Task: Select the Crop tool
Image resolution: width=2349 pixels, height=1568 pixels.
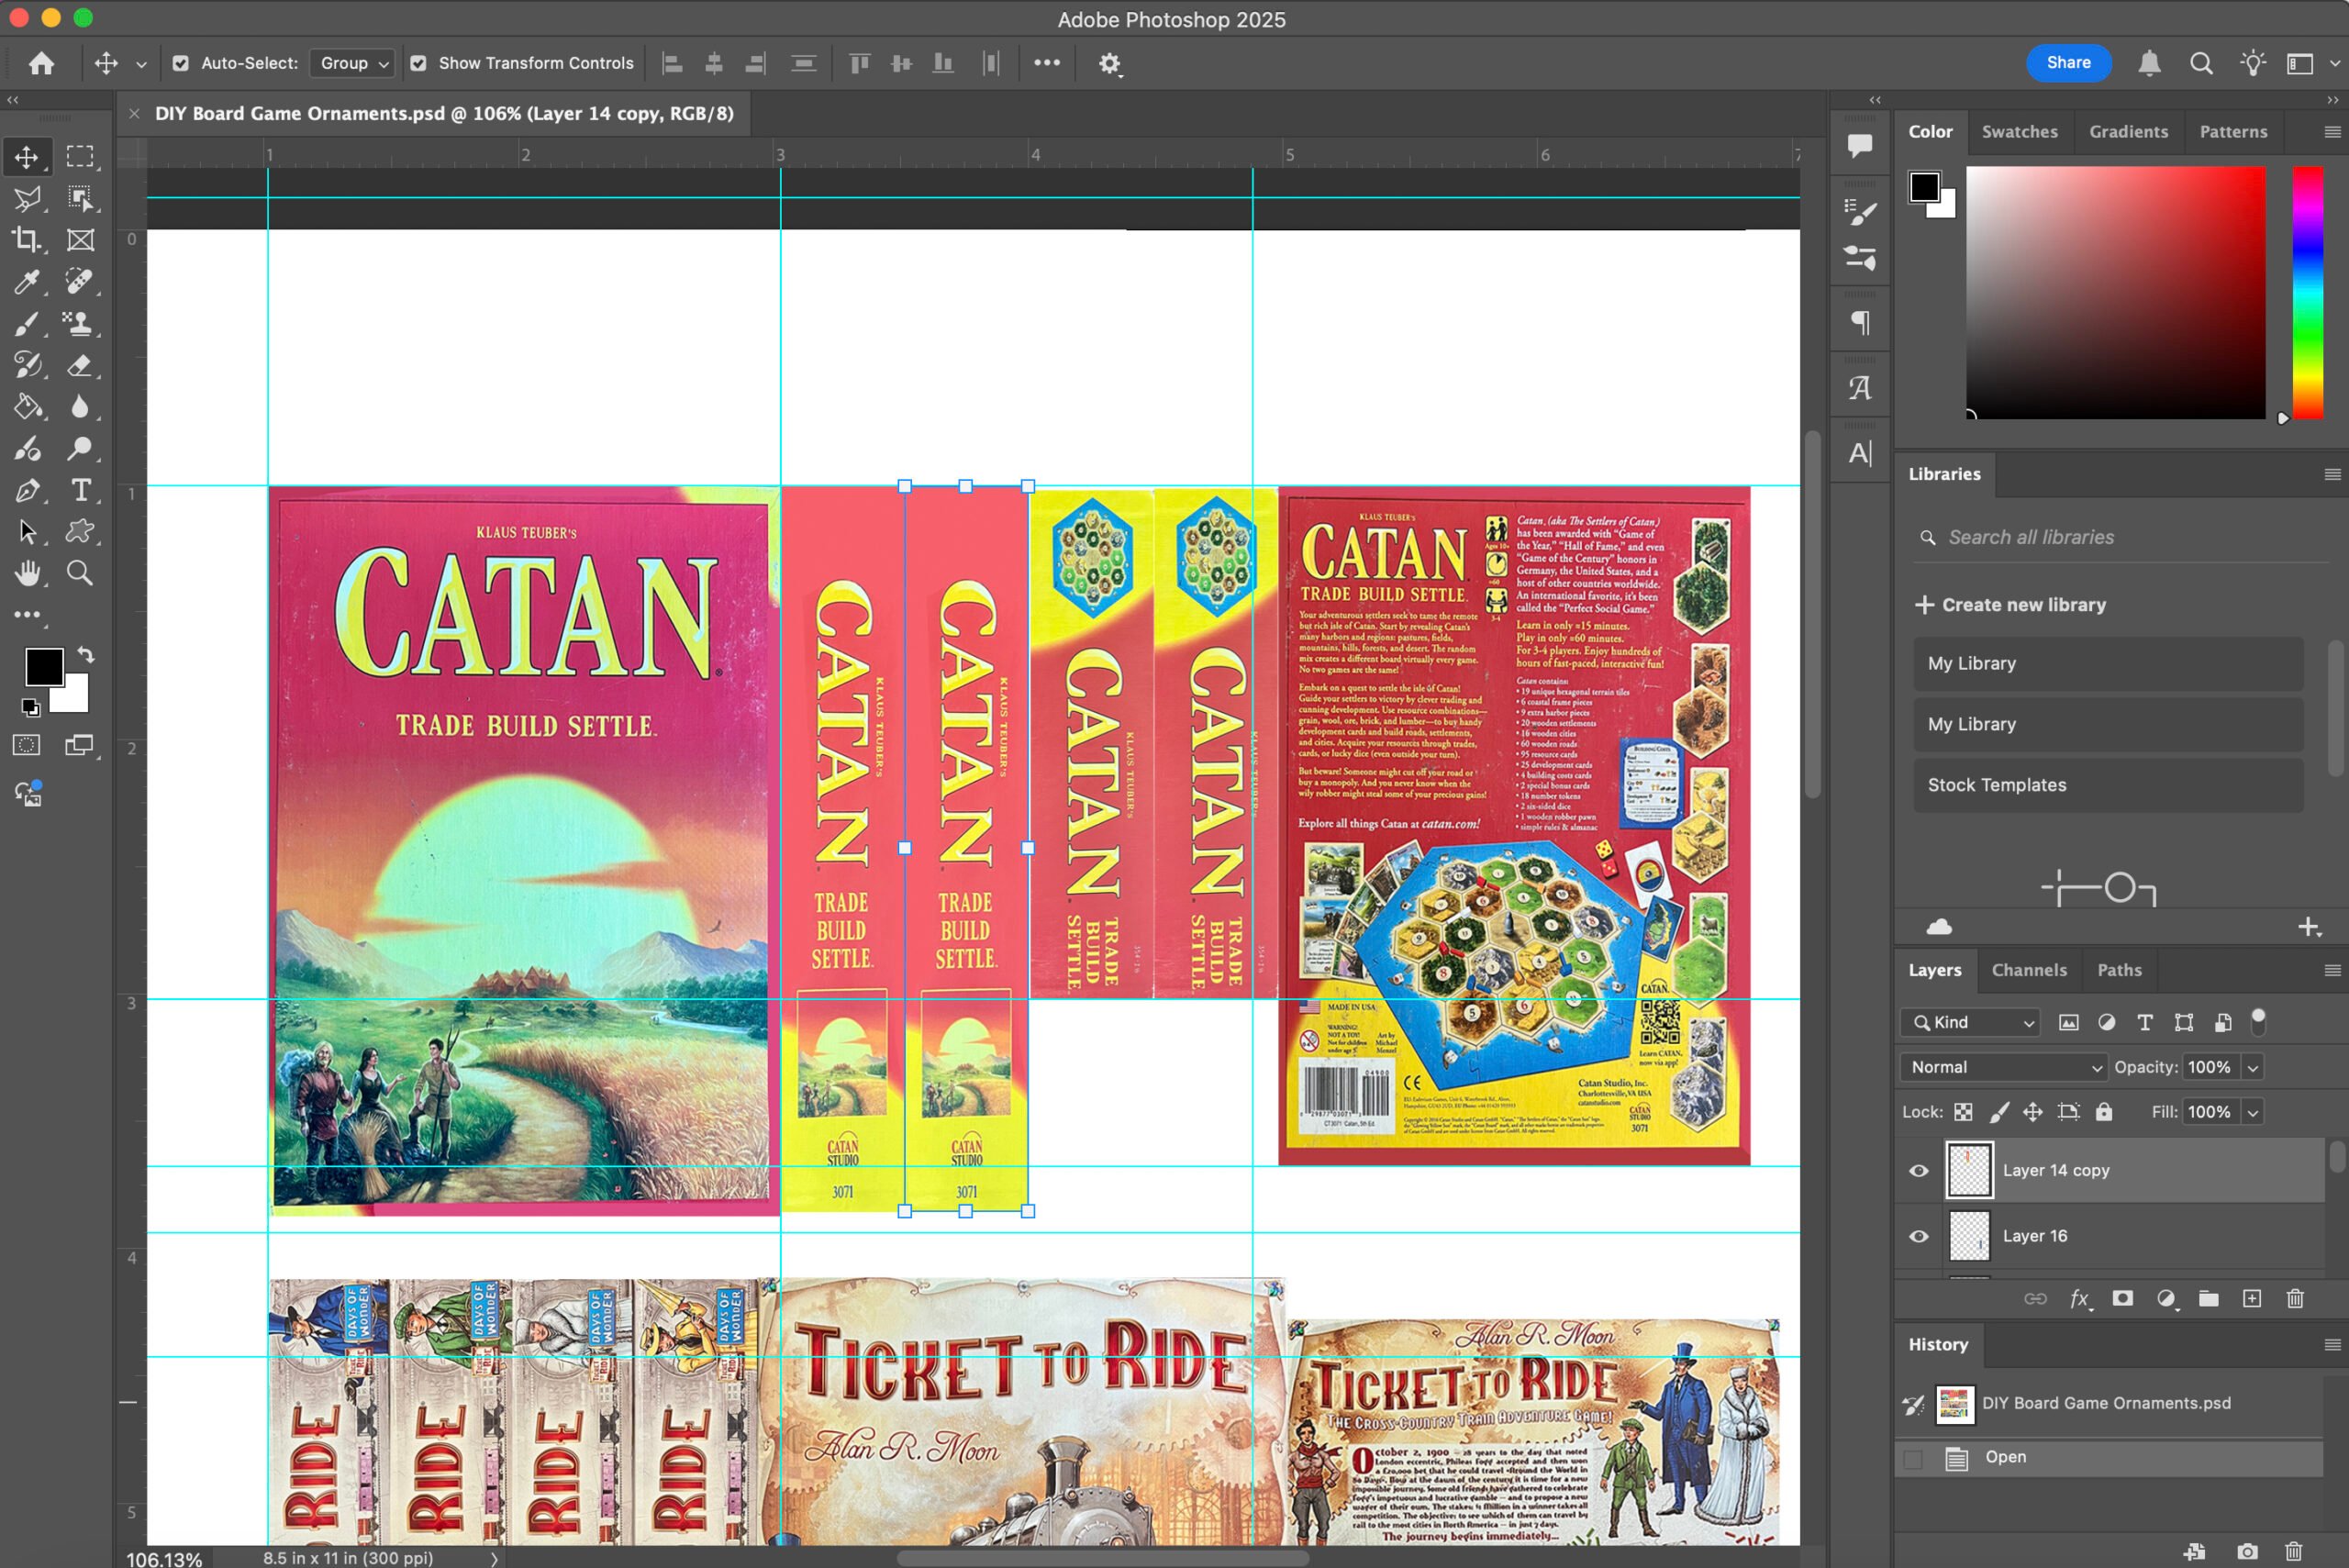Action: pos(27,240)
